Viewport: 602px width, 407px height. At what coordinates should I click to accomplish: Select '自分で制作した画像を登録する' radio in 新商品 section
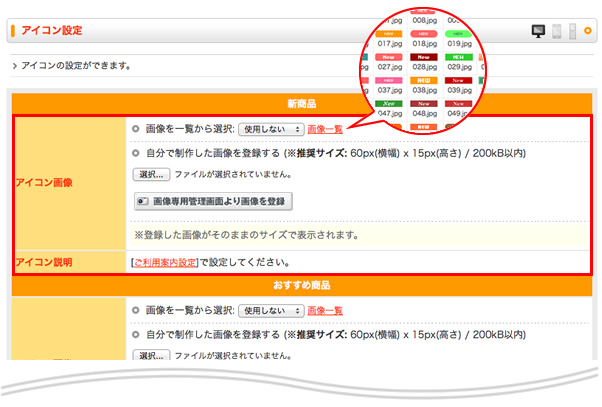click(136, 152)
